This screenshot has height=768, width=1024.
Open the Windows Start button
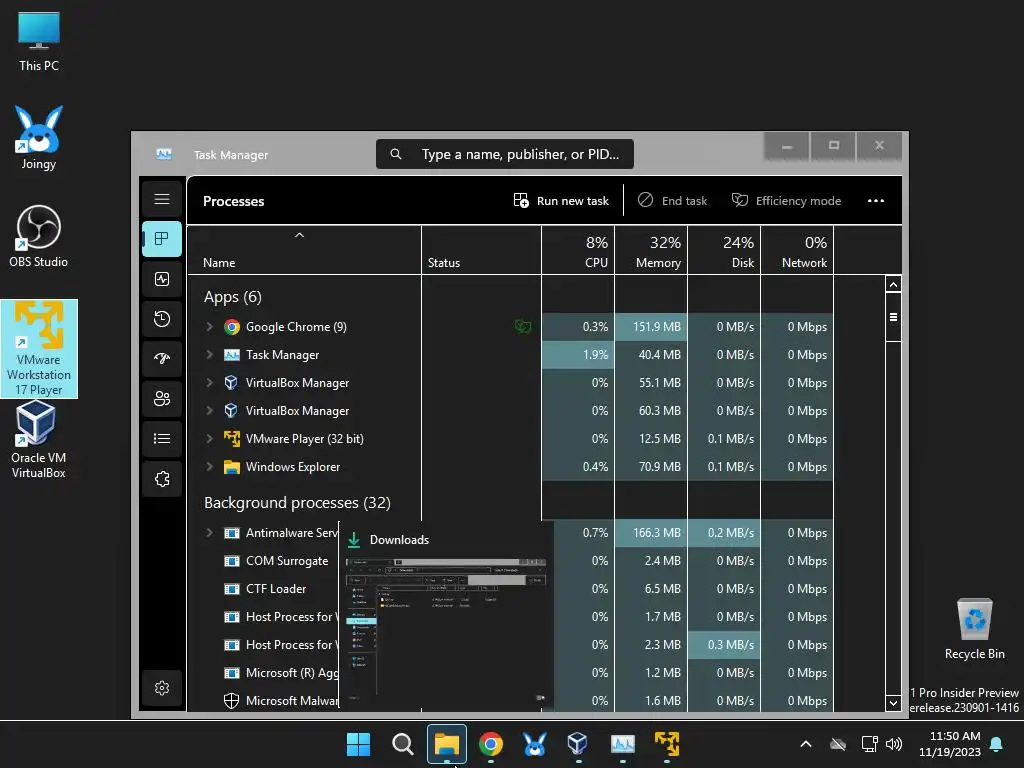coord(358,744)
